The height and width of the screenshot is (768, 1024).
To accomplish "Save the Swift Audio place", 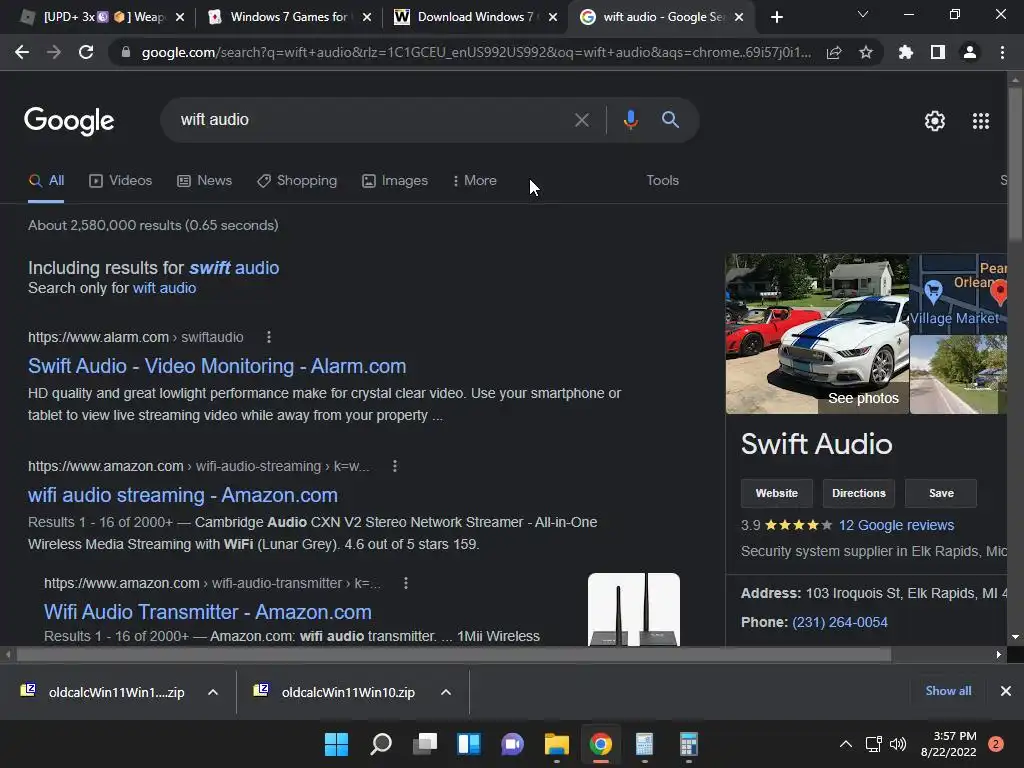I will tap(941, 494).
